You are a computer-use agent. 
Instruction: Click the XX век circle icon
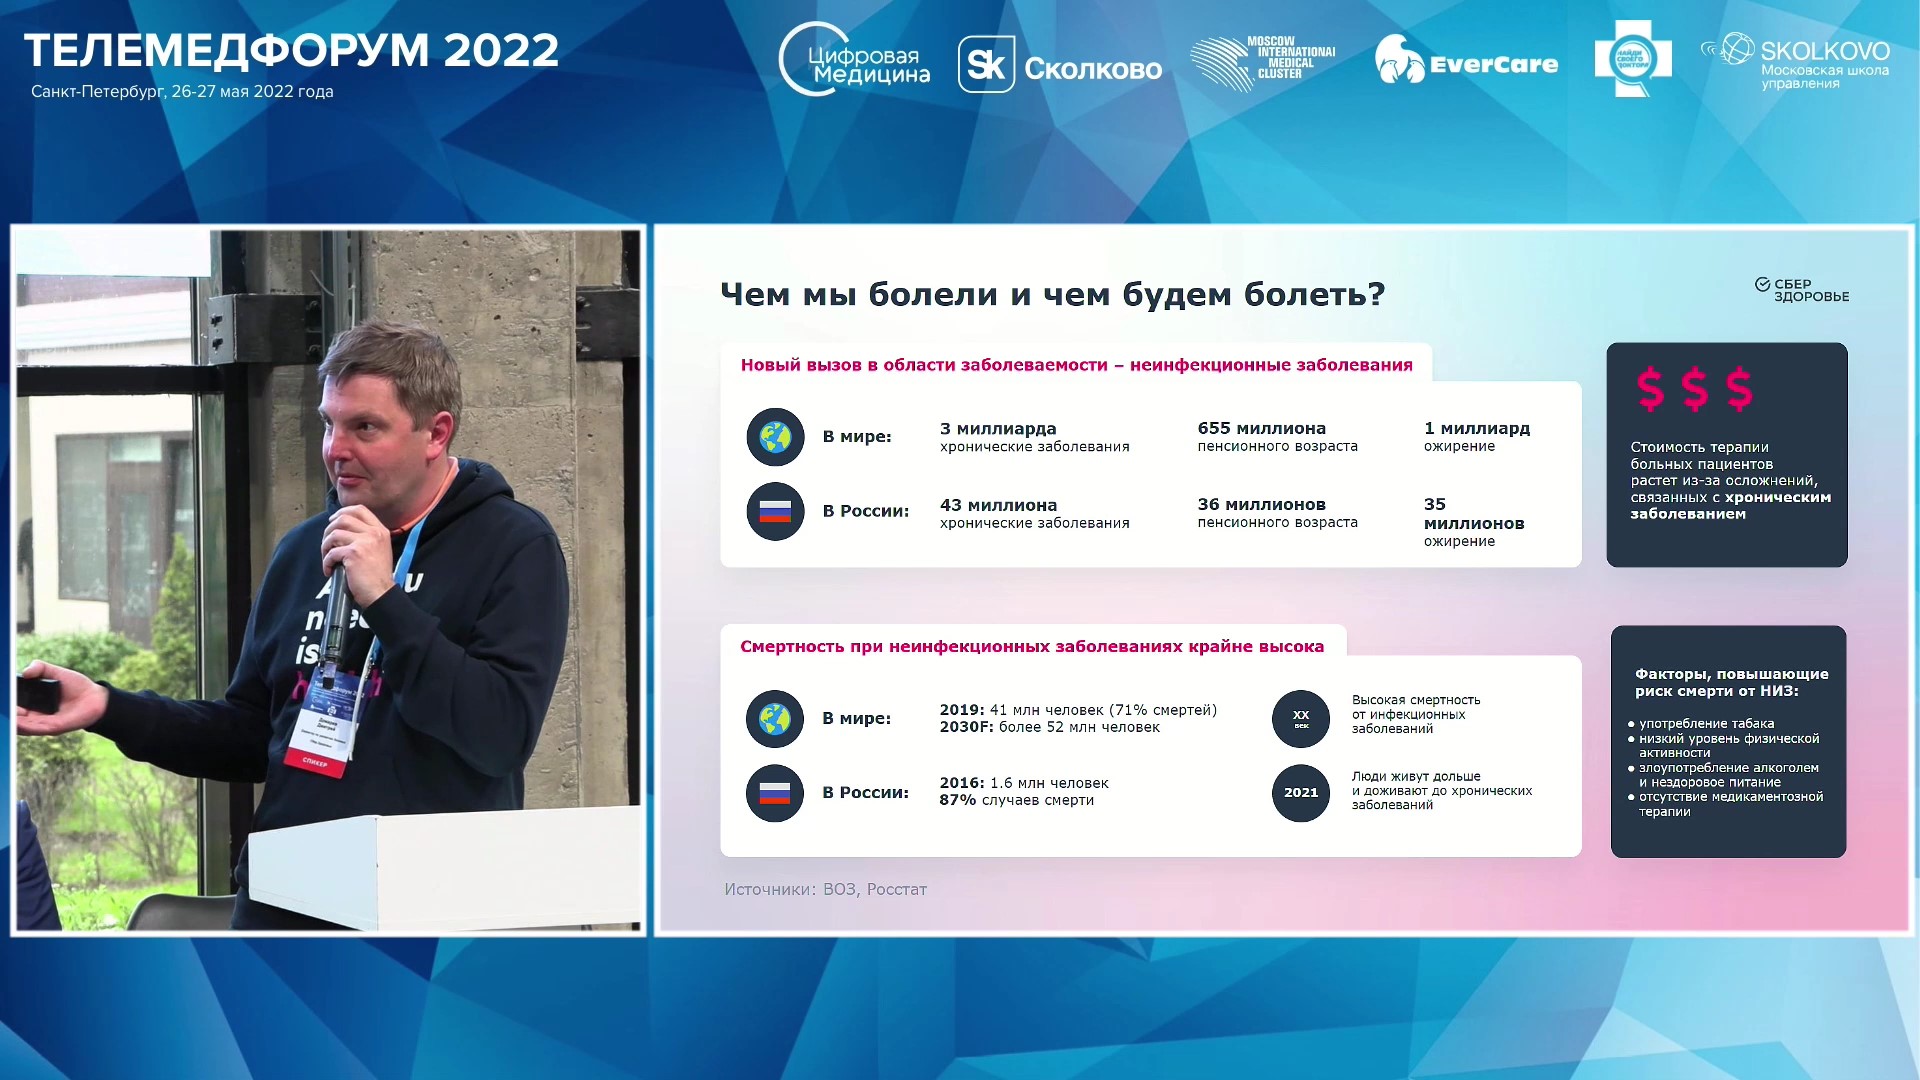coord(1300,718)
